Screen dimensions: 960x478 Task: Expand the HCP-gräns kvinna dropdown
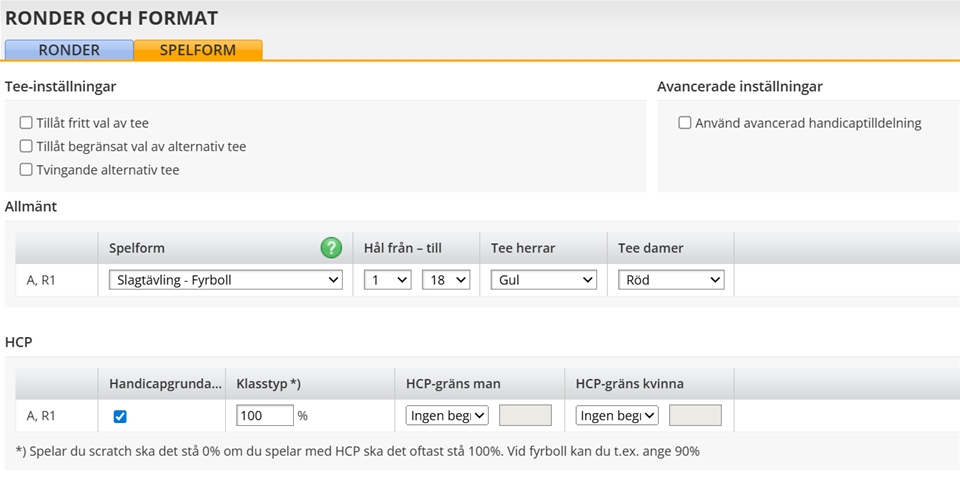[x=616, y=415]
